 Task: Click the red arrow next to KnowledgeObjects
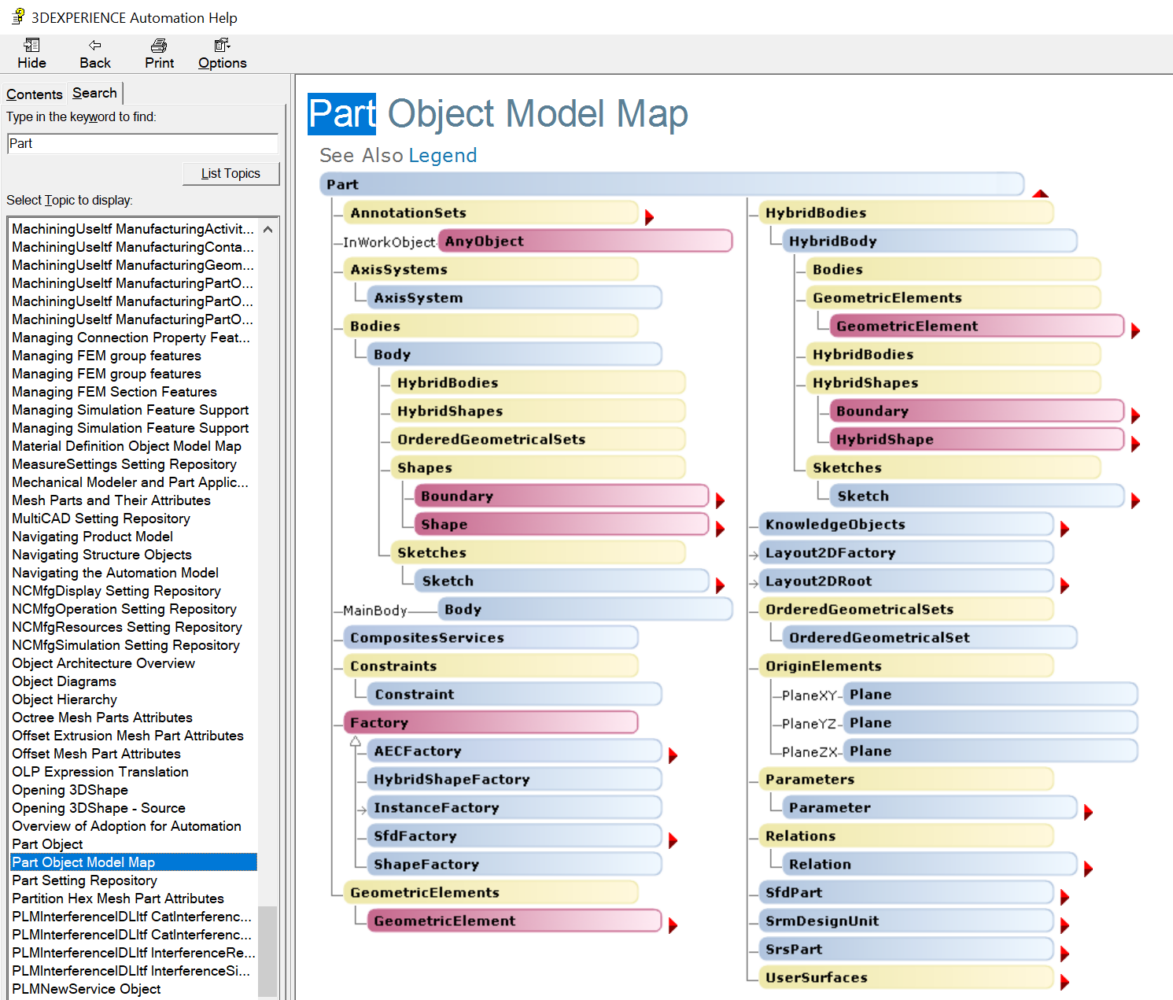point(1063,524)
